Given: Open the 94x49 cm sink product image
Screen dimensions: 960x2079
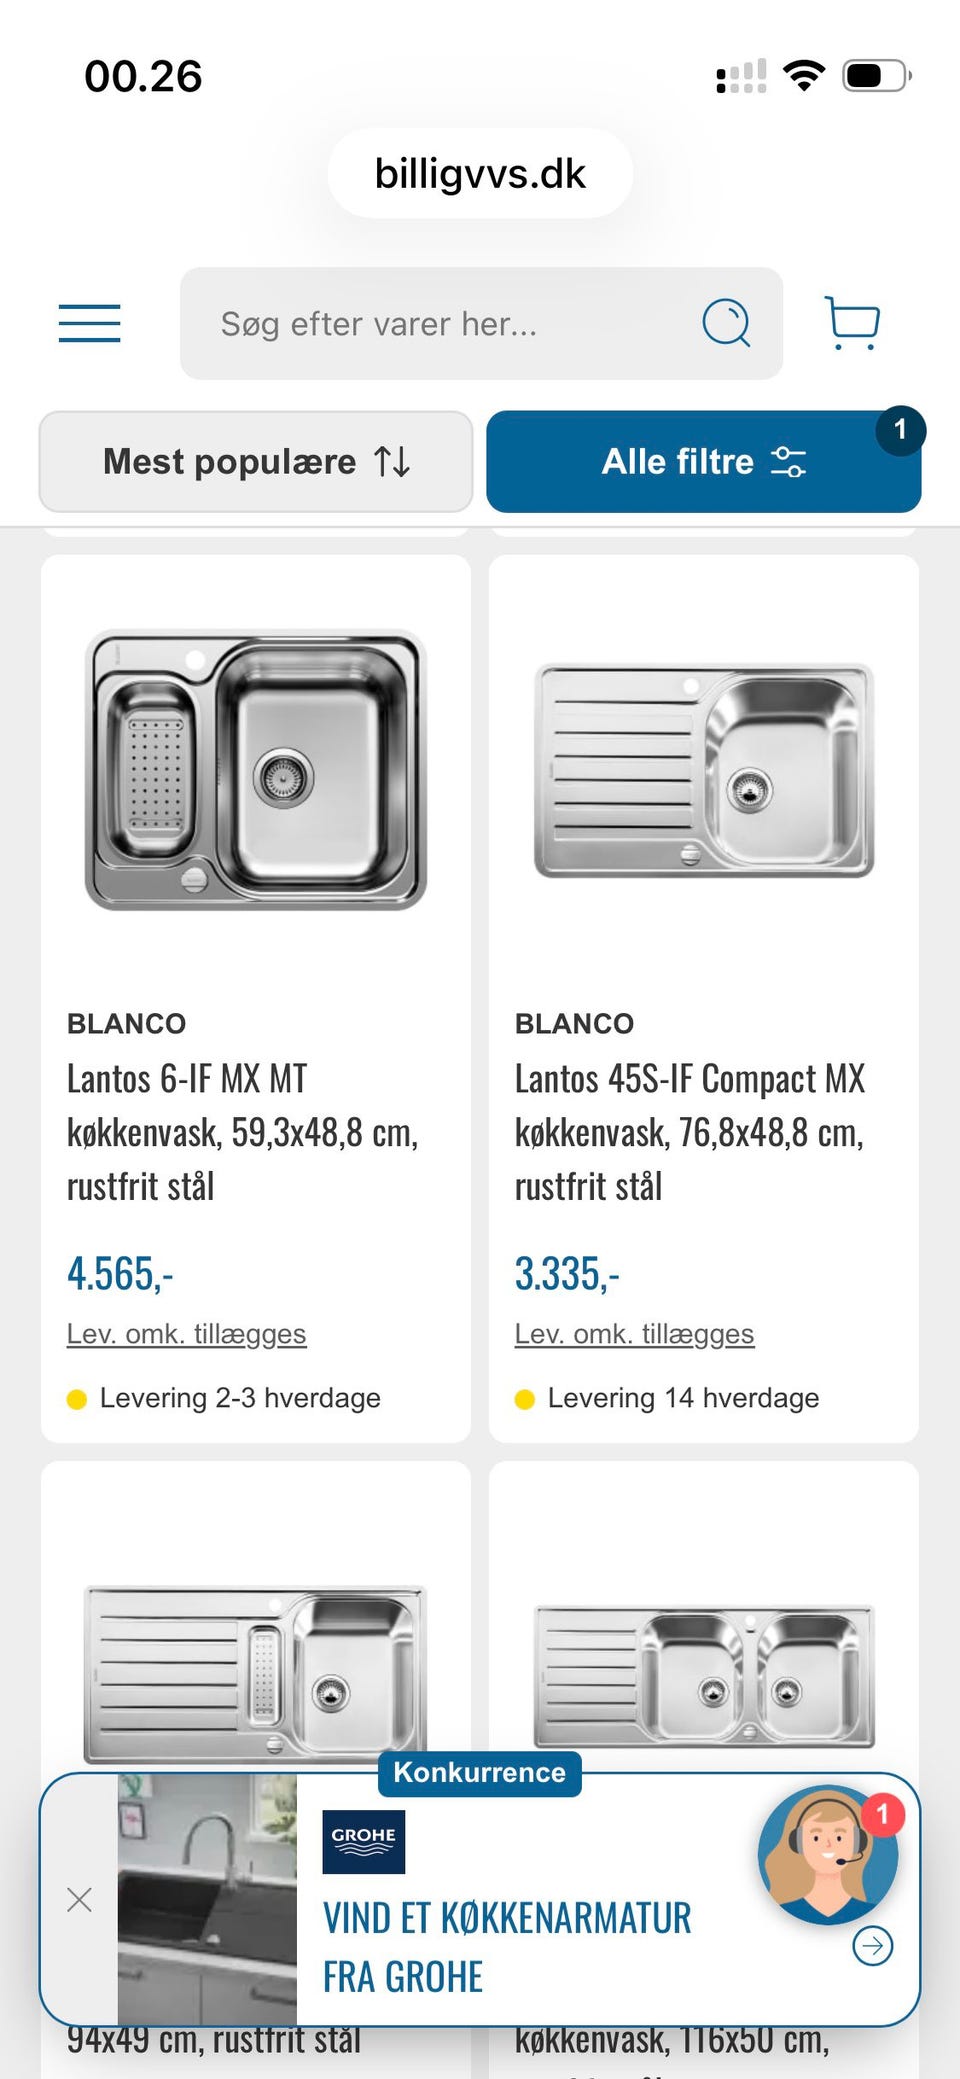Looking at the screenshot, I should point(256,1670).
